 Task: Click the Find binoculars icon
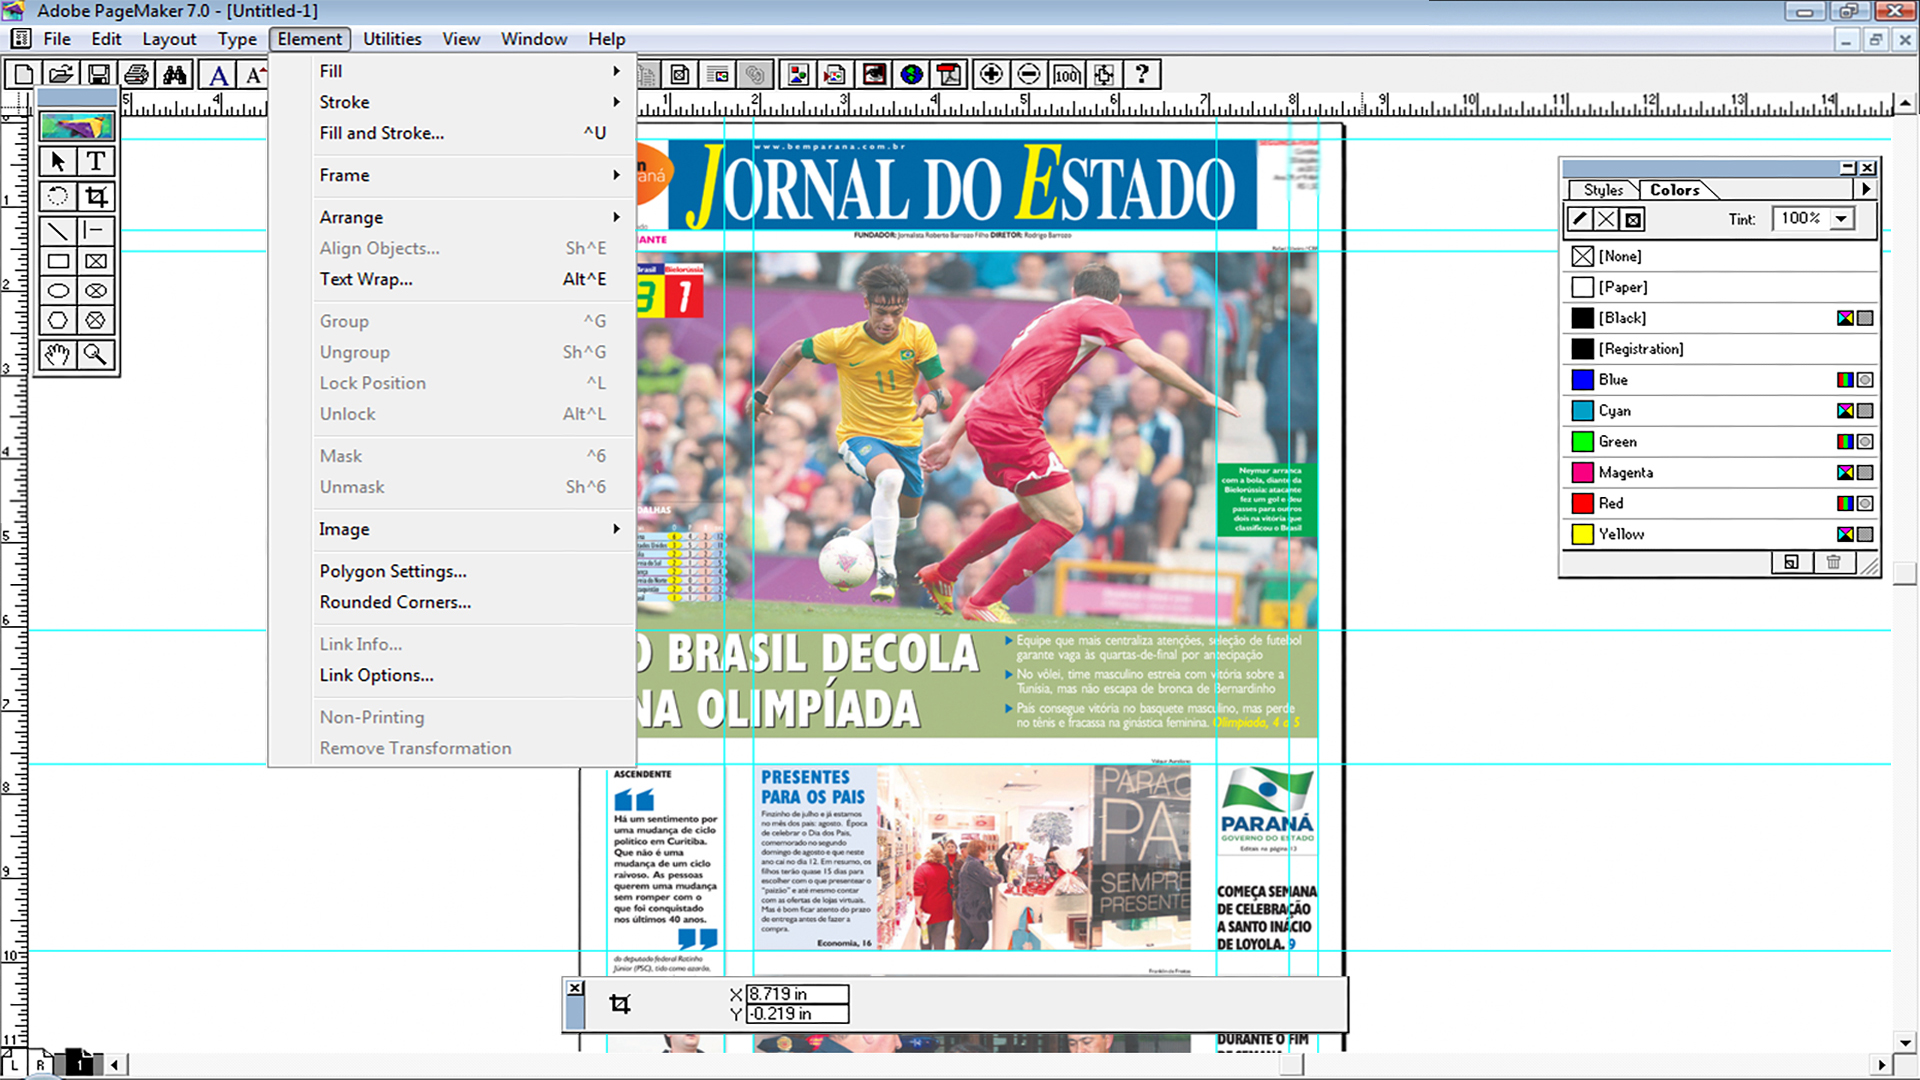(x=175, y=74)
